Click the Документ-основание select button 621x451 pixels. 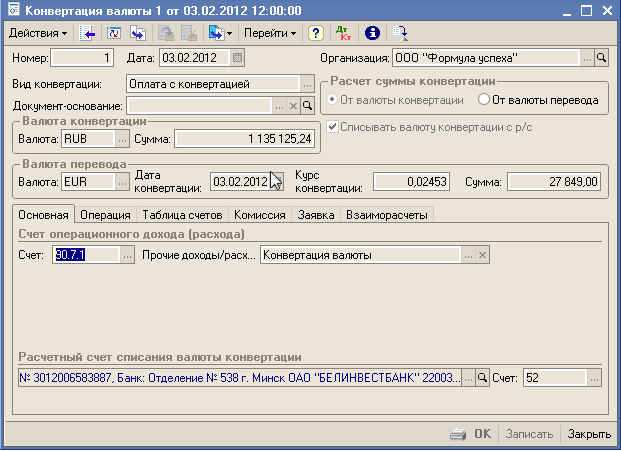(x=279, y=106)
